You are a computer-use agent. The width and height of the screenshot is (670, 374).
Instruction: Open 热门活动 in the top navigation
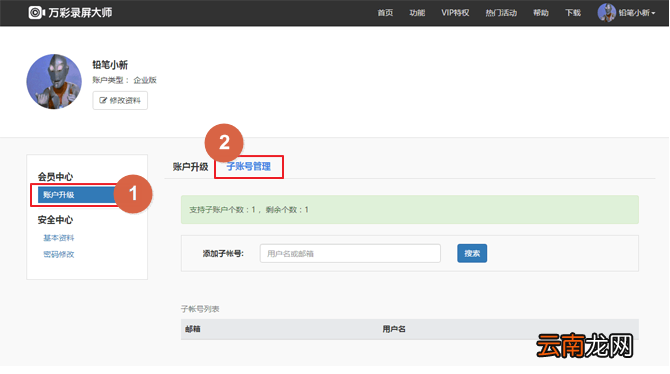point(501,13)
